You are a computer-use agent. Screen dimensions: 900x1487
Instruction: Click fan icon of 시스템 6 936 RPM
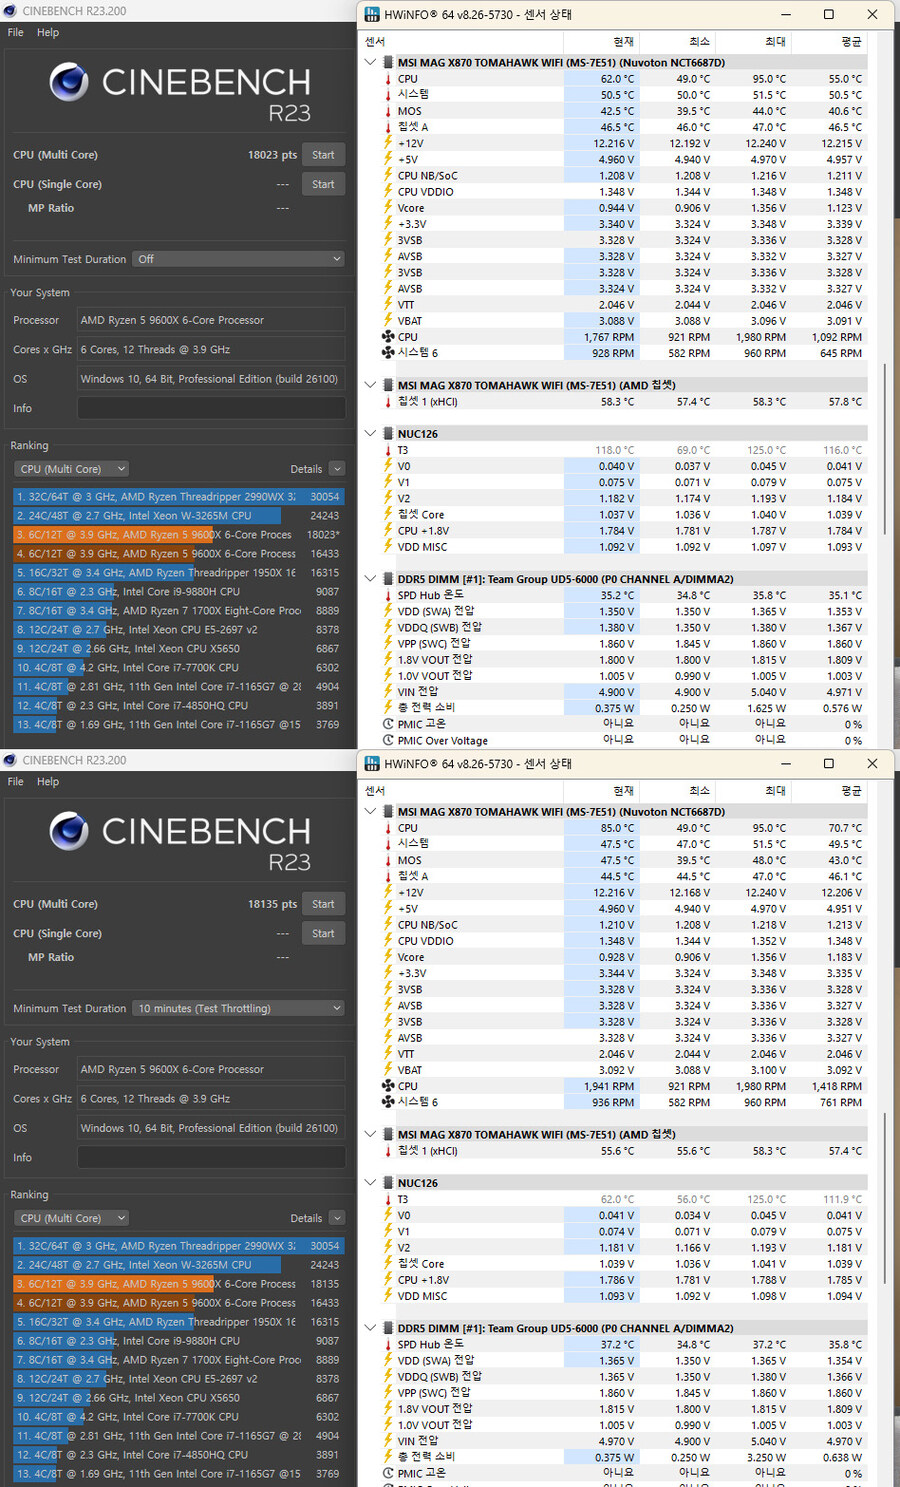click(388, 1102)
